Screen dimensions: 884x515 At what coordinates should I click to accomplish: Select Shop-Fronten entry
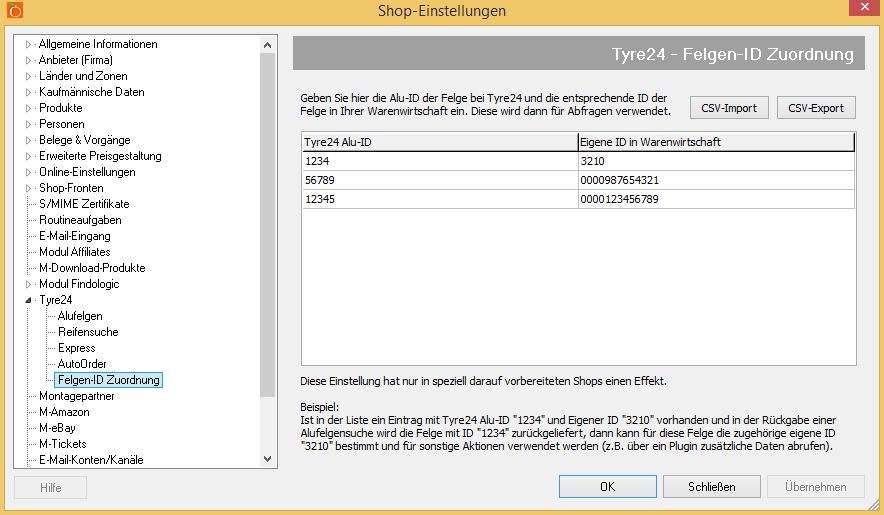tap(71, 188)
